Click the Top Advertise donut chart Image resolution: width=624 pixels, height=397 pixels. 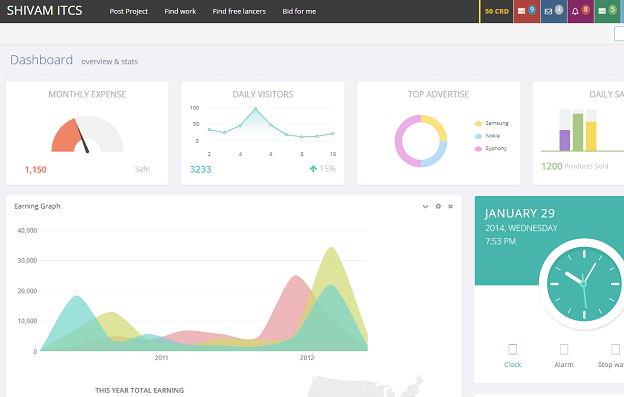coord(421,141)
